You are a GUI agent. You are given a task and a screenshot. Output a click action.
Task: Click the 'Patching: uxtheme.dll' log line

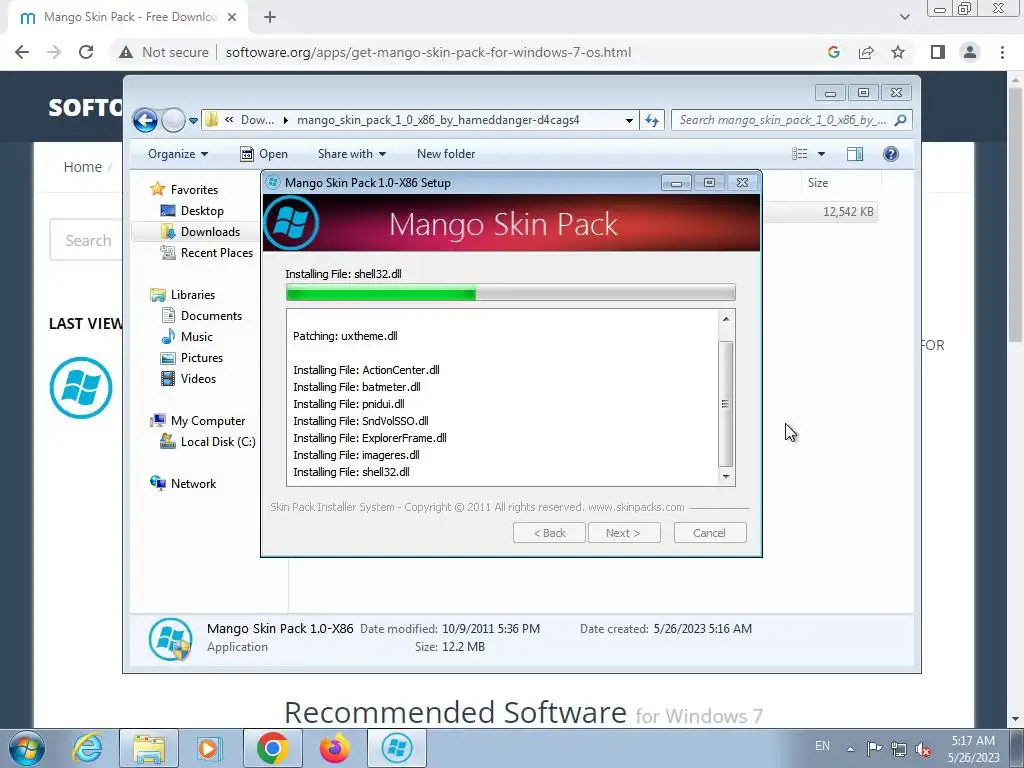[345, 336]
